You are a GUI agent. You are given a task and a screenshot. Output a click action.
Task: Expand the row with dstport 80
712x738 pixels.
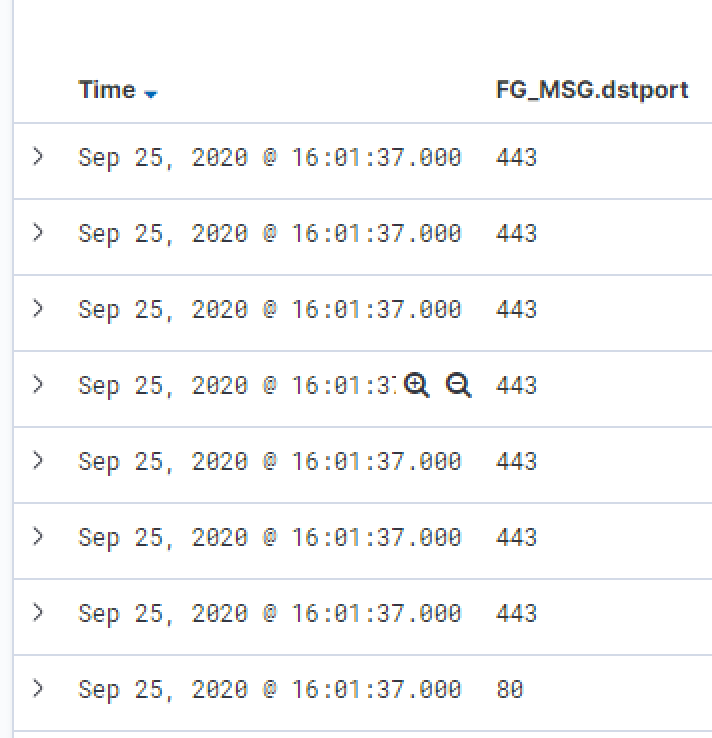click(x=38, y=688)
